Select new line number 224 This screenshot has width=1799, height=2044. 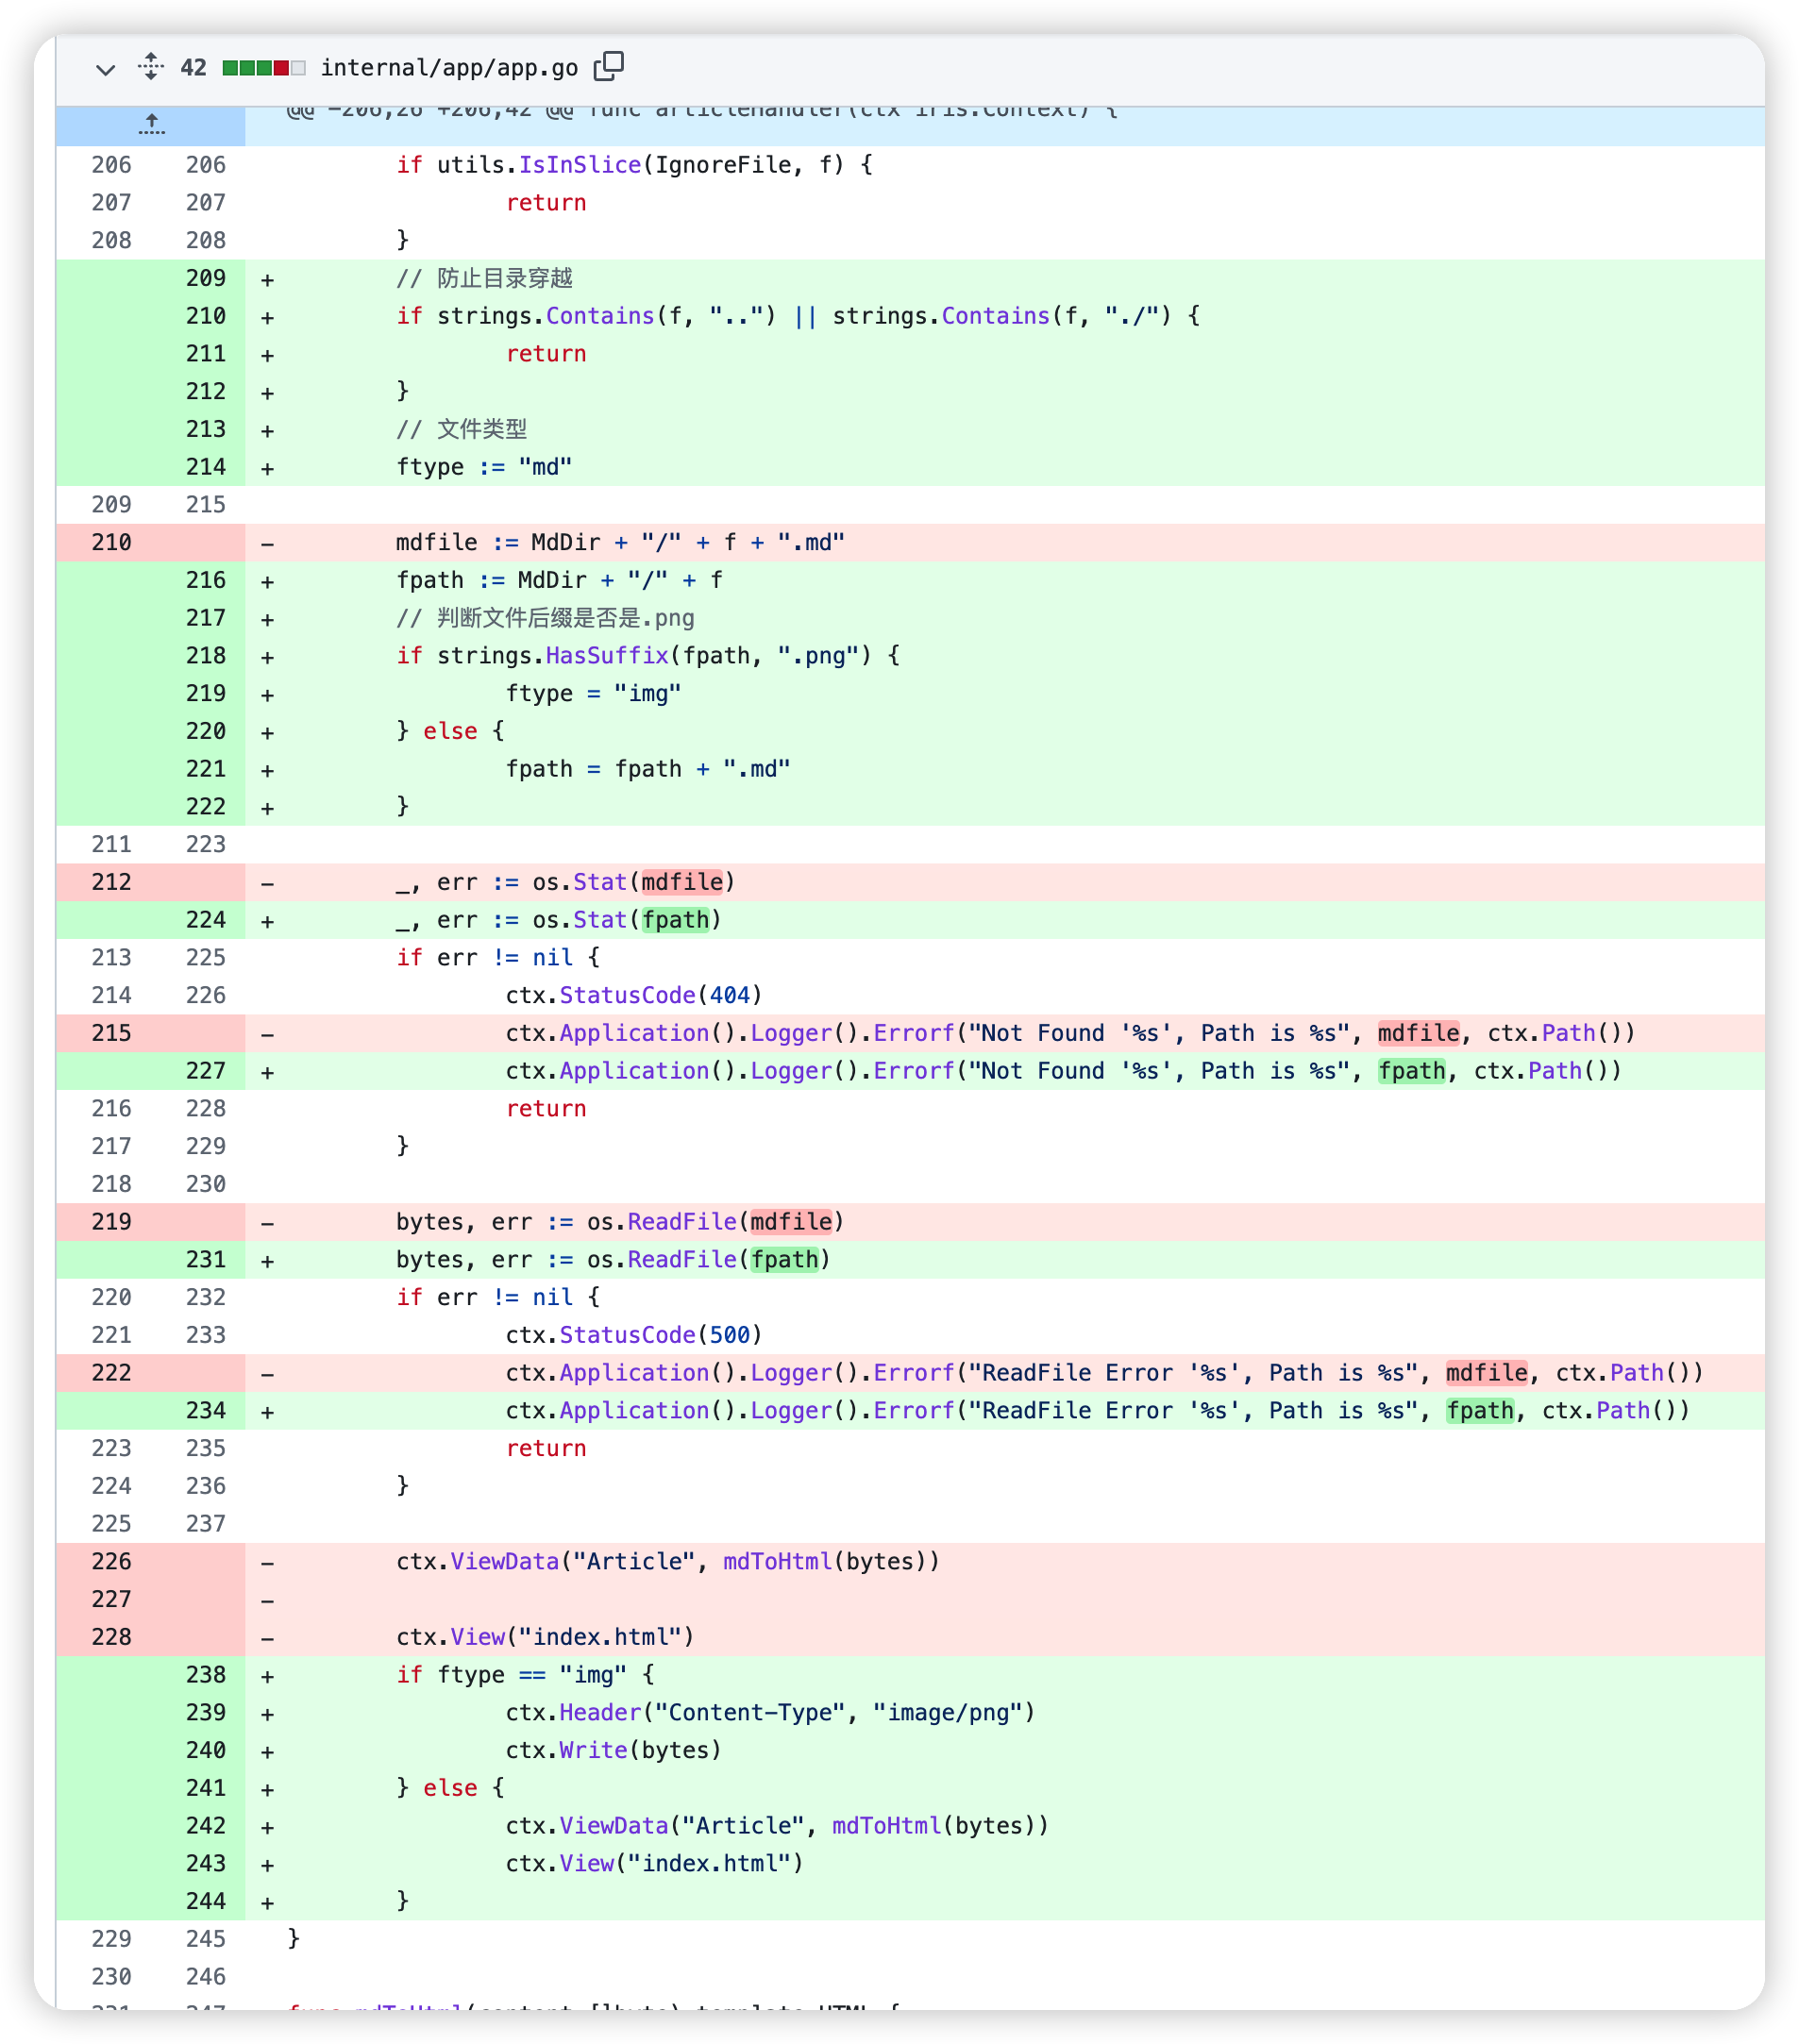(205, 920)
